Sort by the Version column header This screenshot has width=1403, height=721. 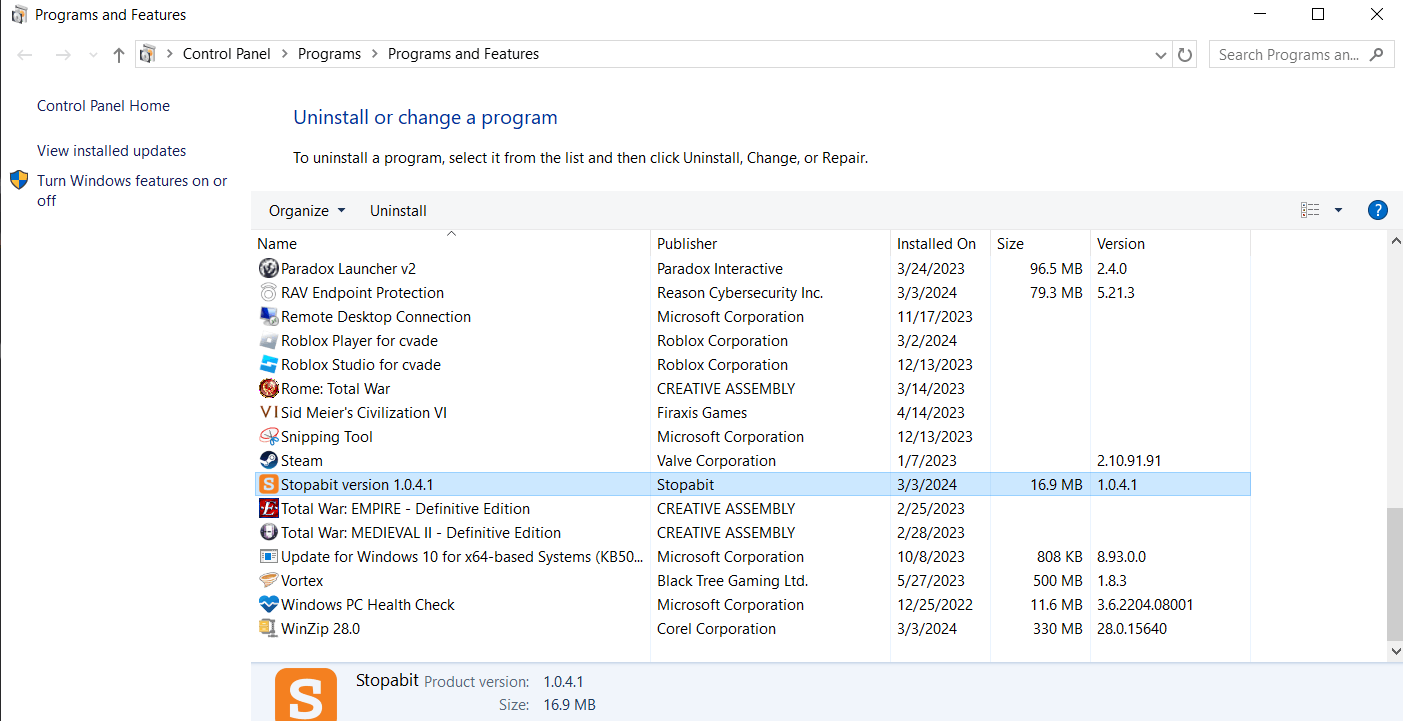coord(1170,243)
